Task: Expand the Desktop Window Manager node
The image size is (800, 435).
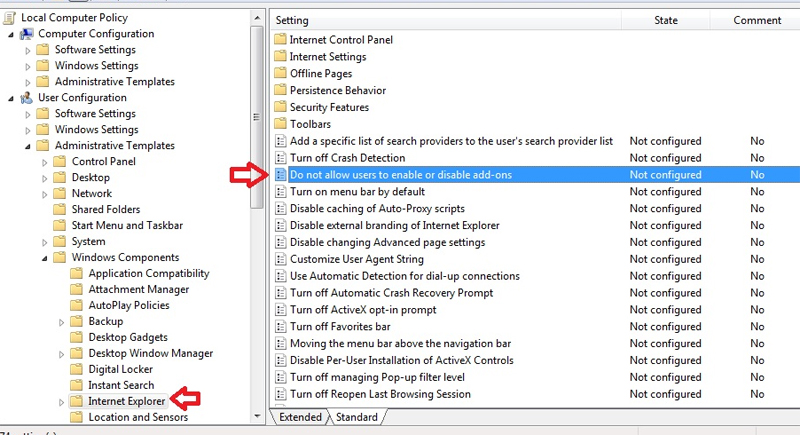Action: [x=61, y=354]
